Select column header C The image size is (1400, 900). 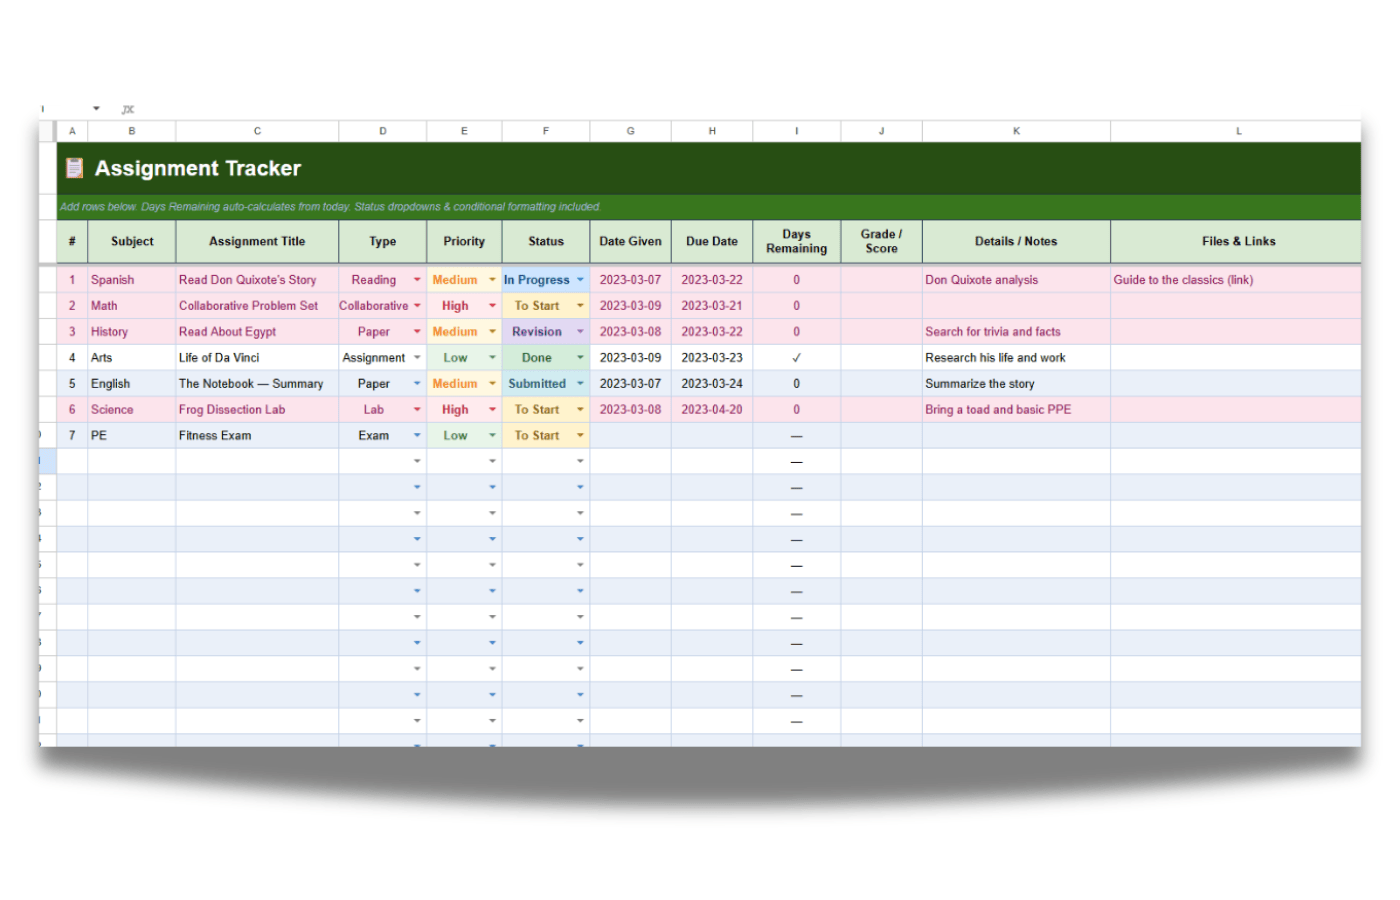click(257, 130)
